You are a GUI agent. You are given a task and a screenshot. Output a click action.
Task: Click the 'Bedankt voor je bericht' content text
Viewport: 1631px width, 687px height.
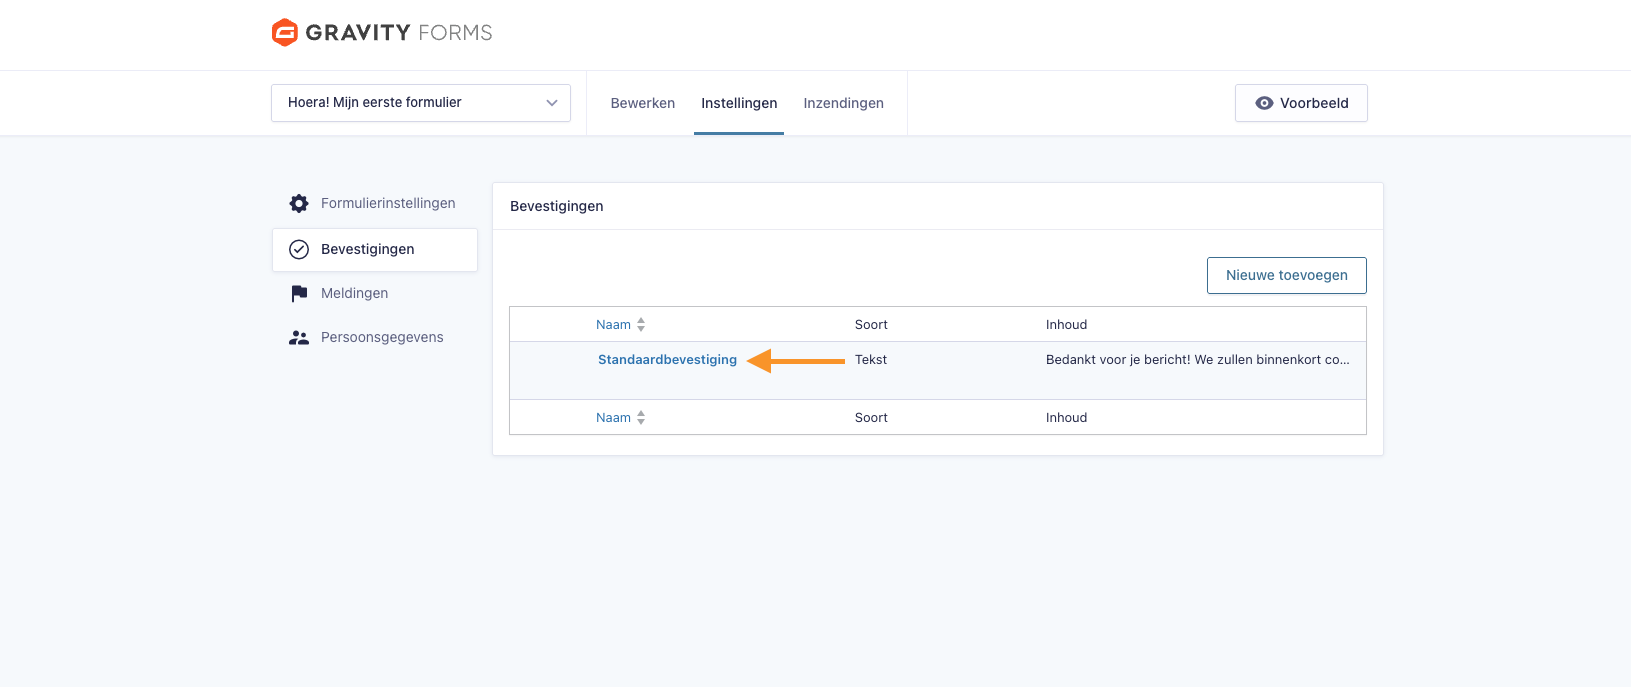1197,360
